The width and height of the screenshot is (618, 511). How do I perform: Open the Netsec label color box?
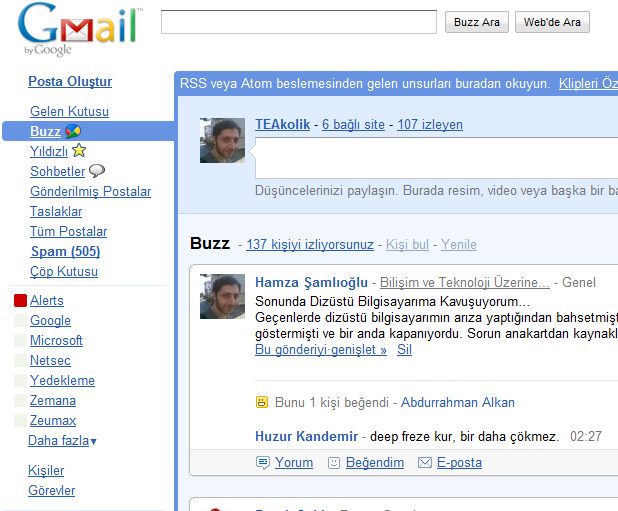(x=20, y=360)
